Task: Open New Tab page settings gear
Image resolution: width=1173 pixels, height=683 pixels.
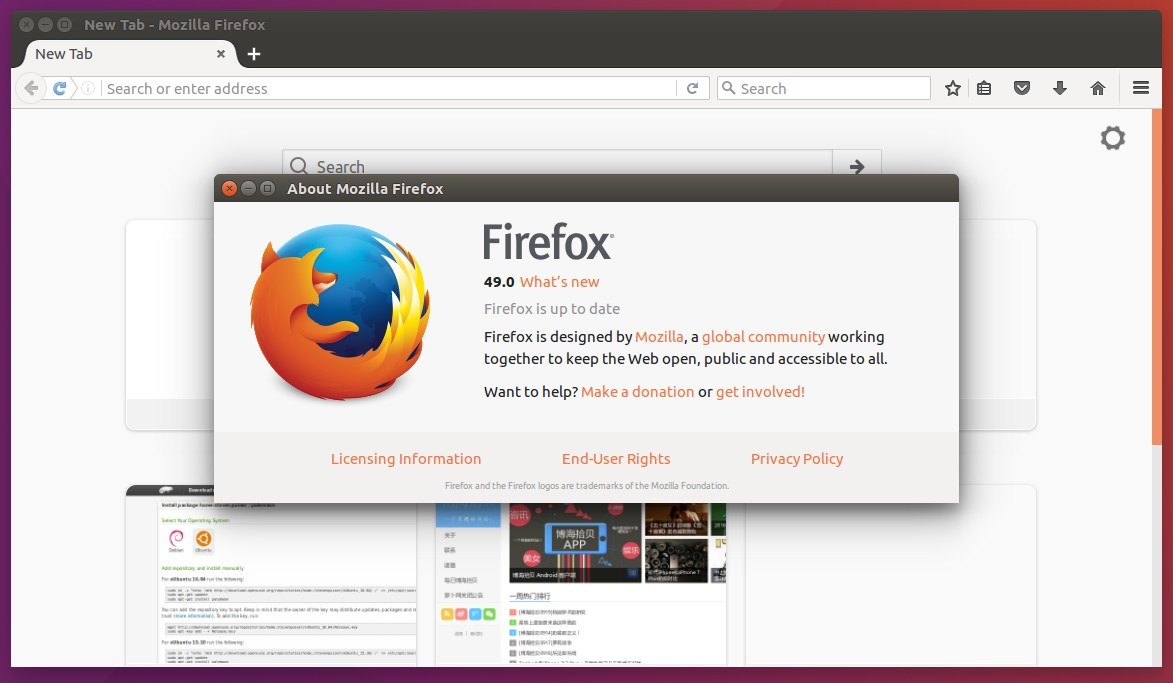Action: pyautogui.click(x=1112, y=138)
